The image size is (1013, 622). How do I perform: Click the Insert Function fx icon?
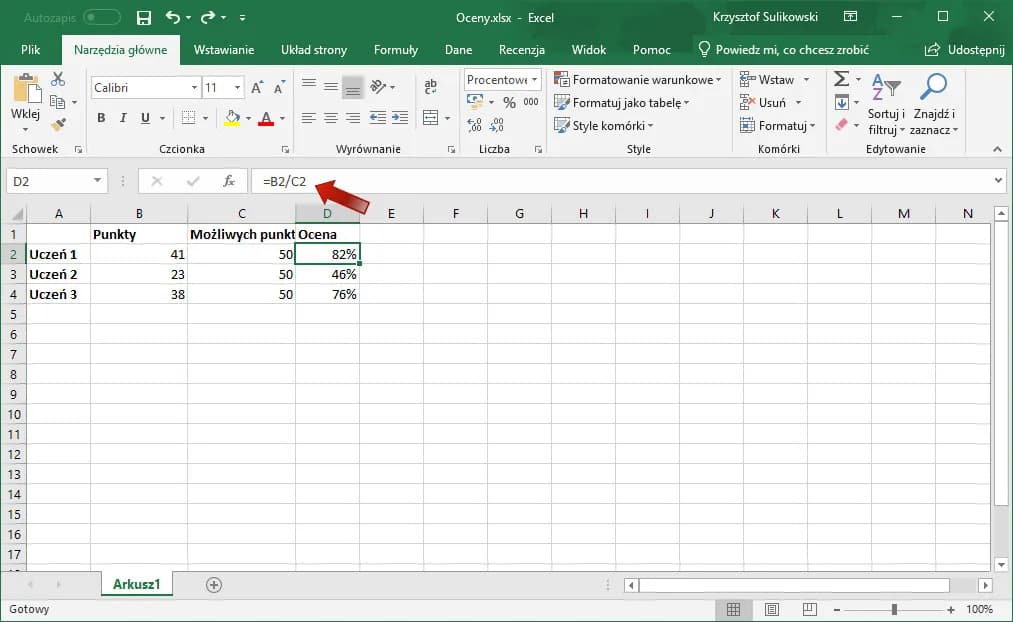[229, 181]
